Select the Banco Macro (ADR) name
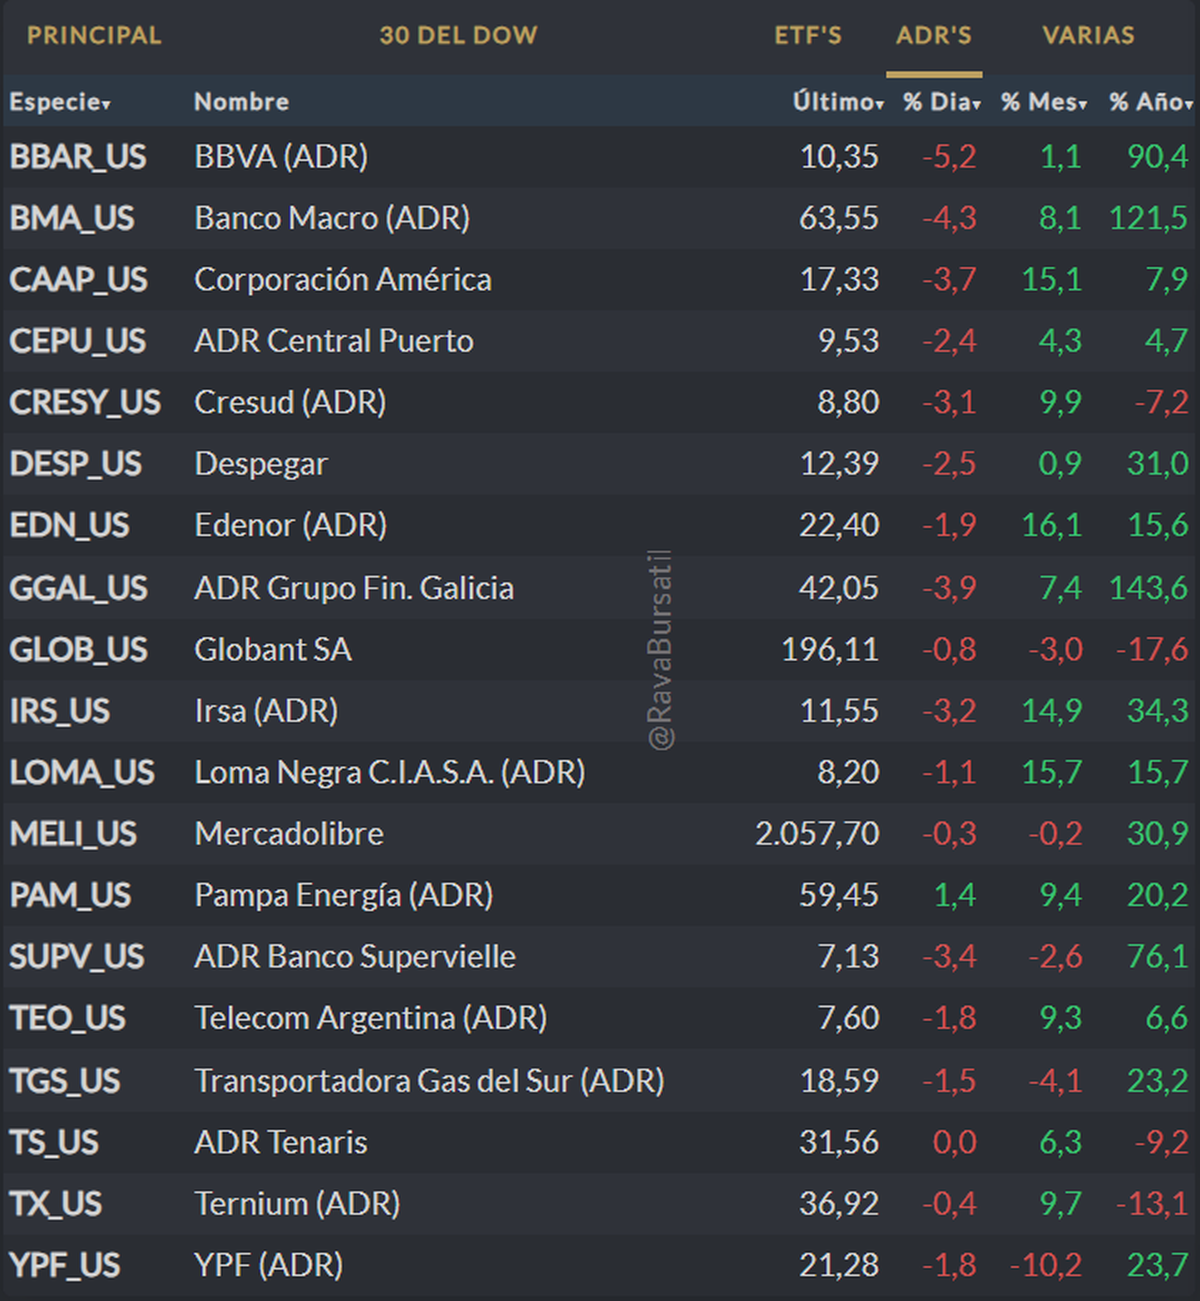1200x1301 pixels. click(332, 218)
